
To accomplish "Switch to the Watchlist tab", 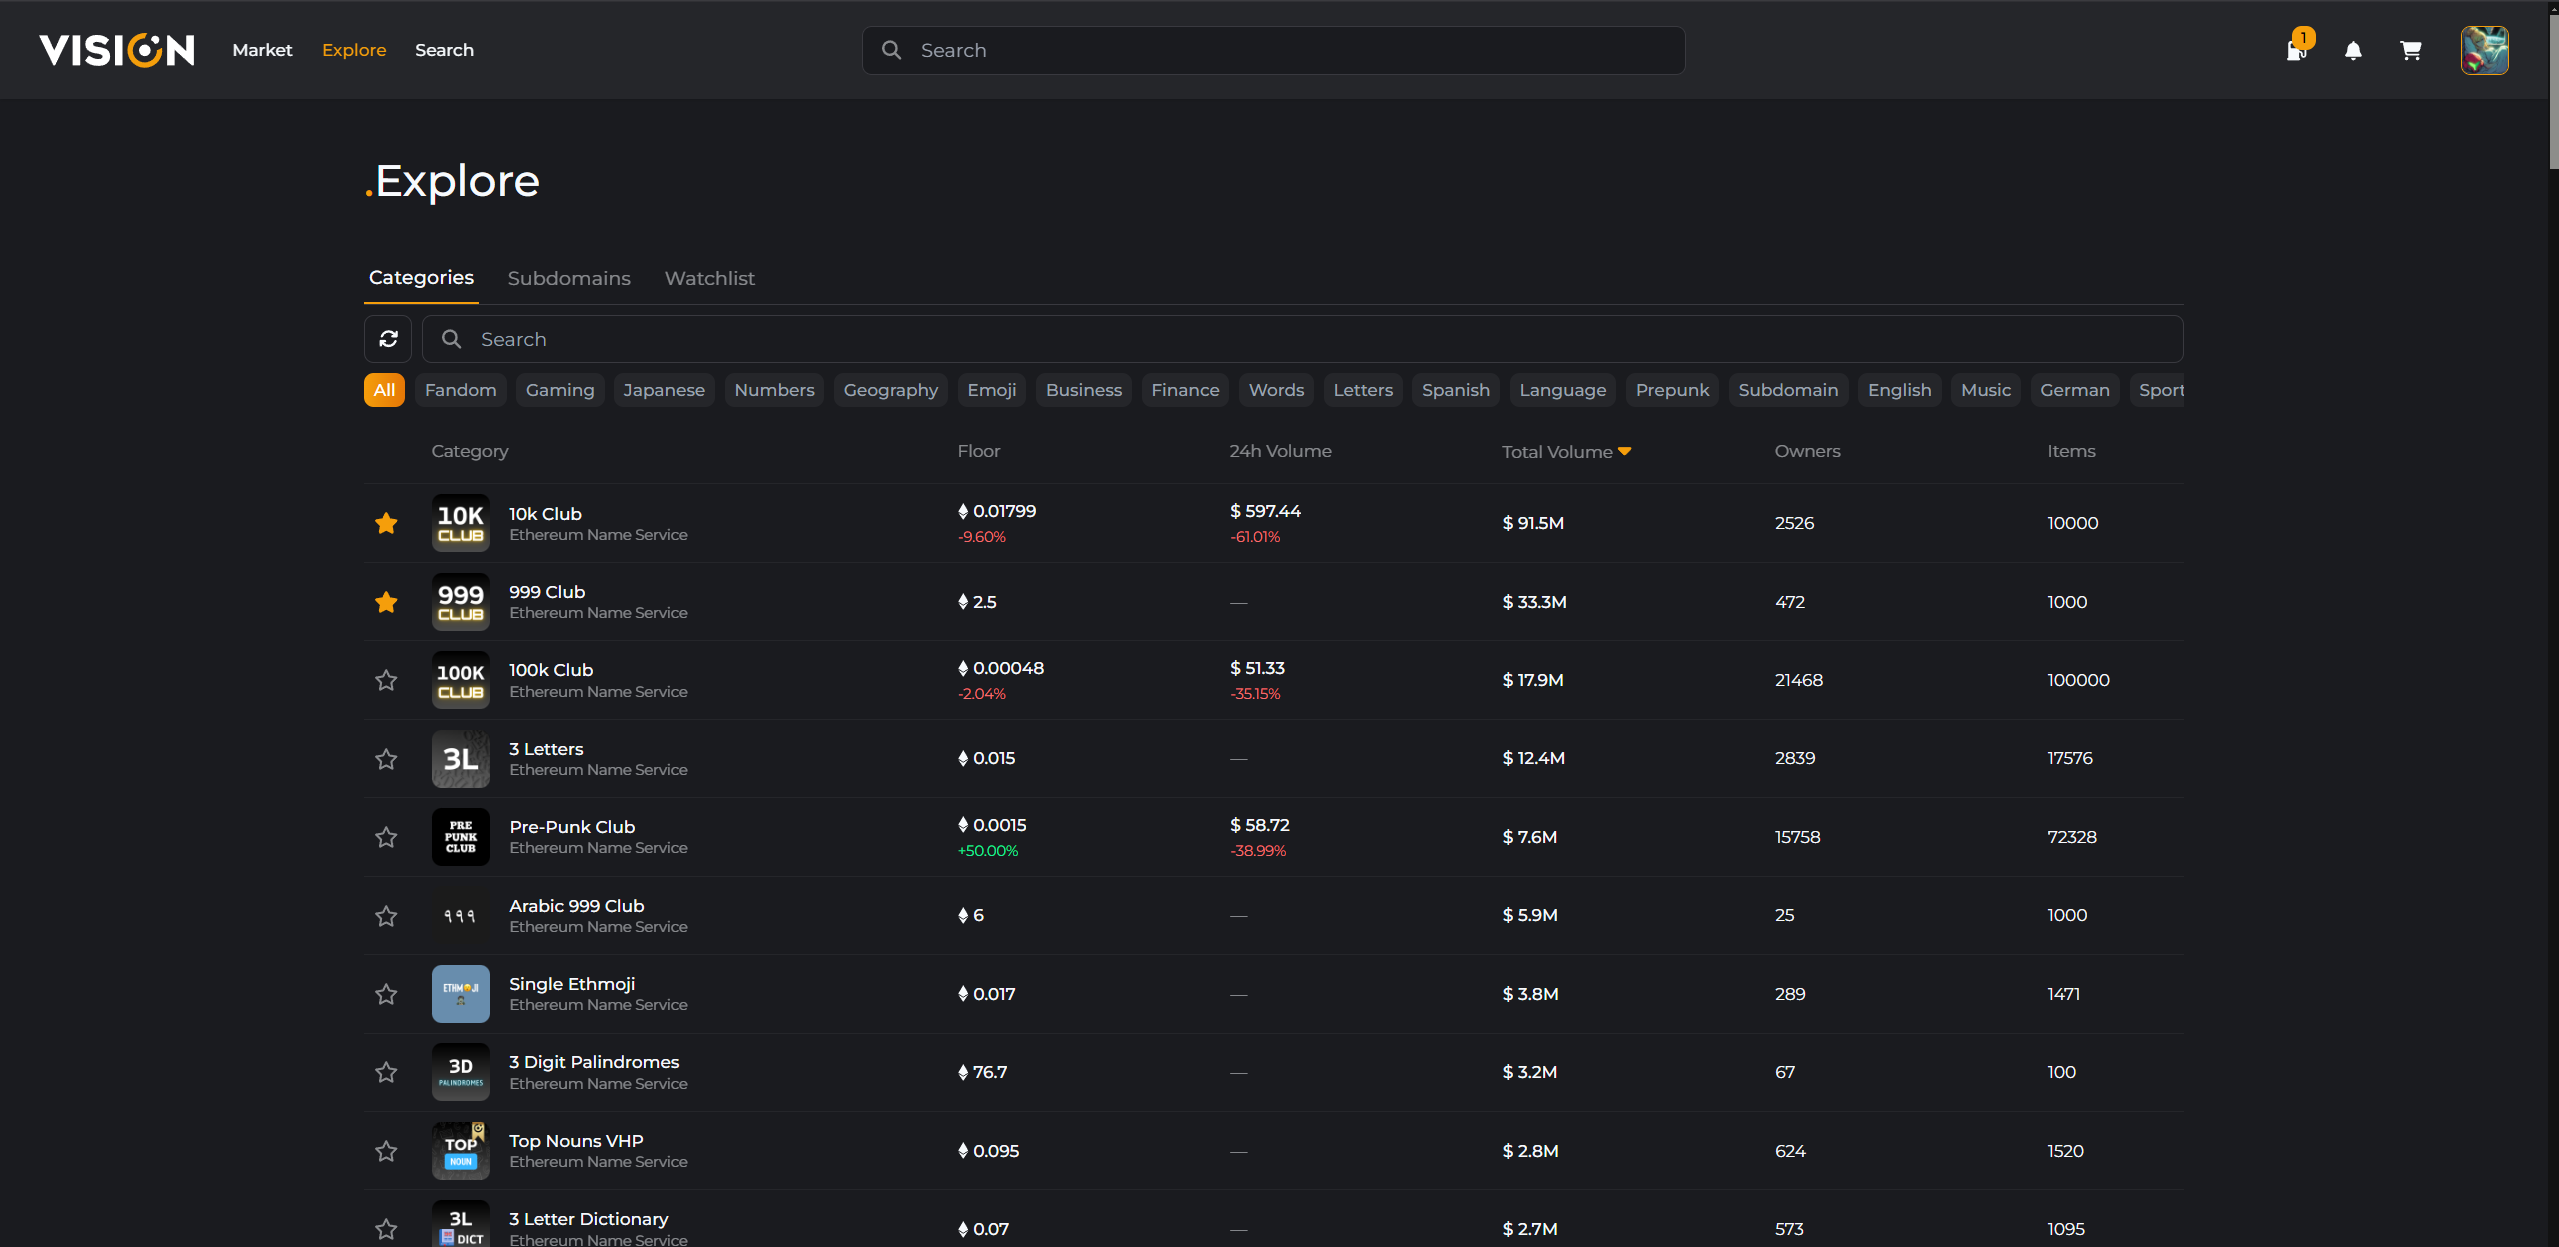I will coord(710,278).
